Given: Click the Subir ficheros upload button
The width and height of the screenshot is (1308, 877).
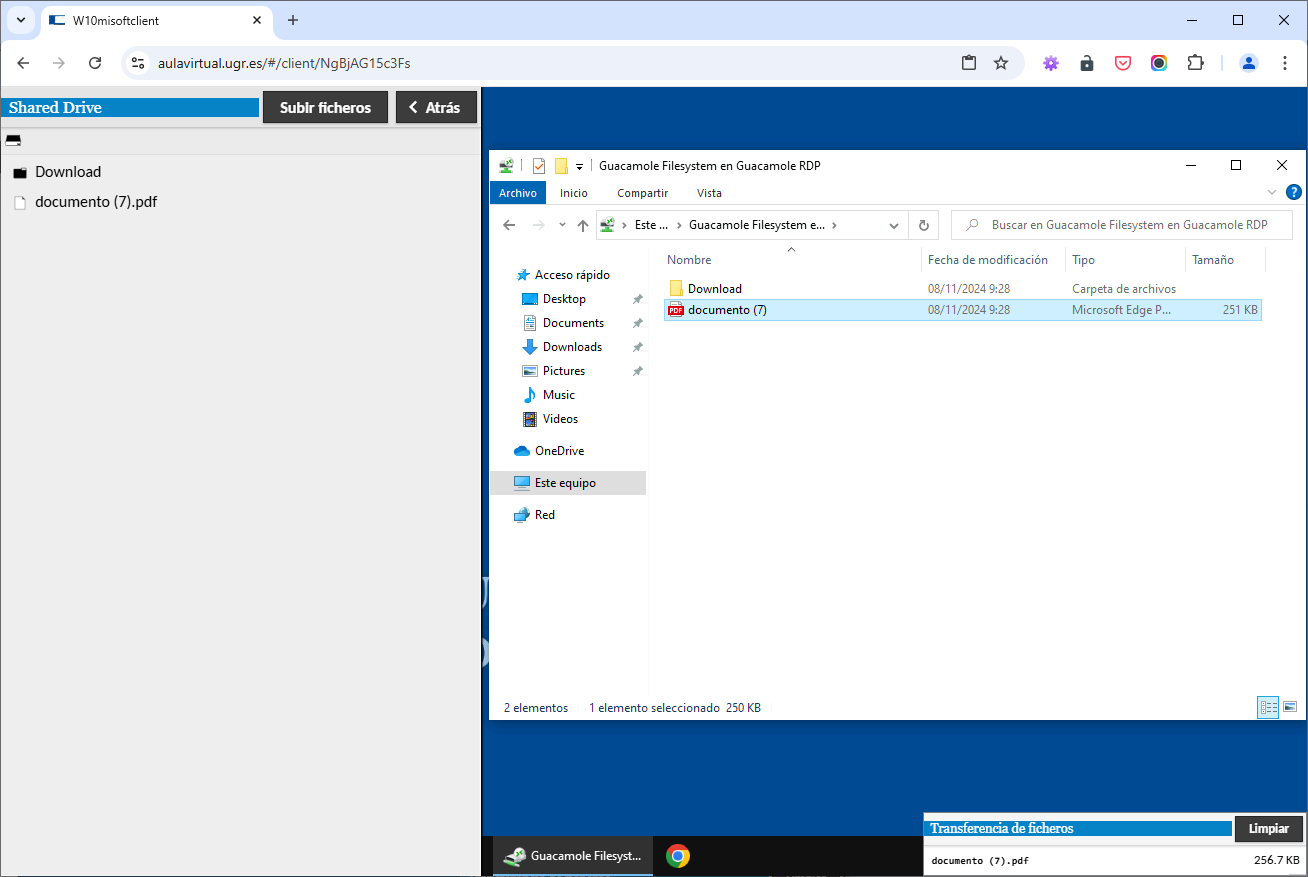Looking at the screenshot, I should point(325,108).
